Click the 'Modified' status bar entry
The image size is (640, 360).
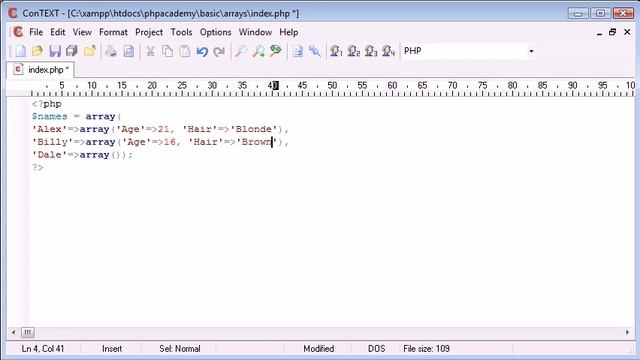pos(318,349)
